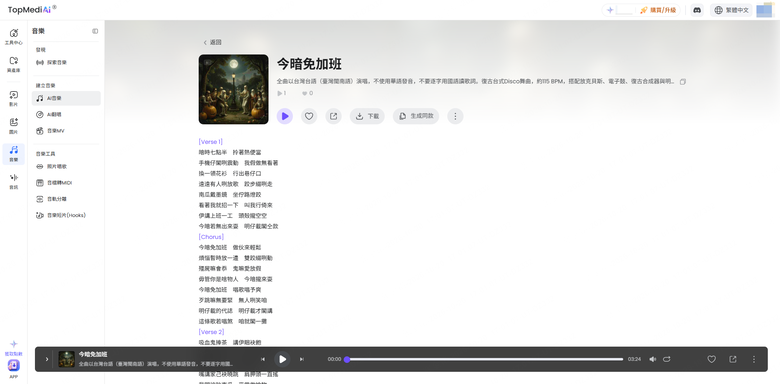
Task: Click the song cover artwork
Action: [x=233, y=89]
